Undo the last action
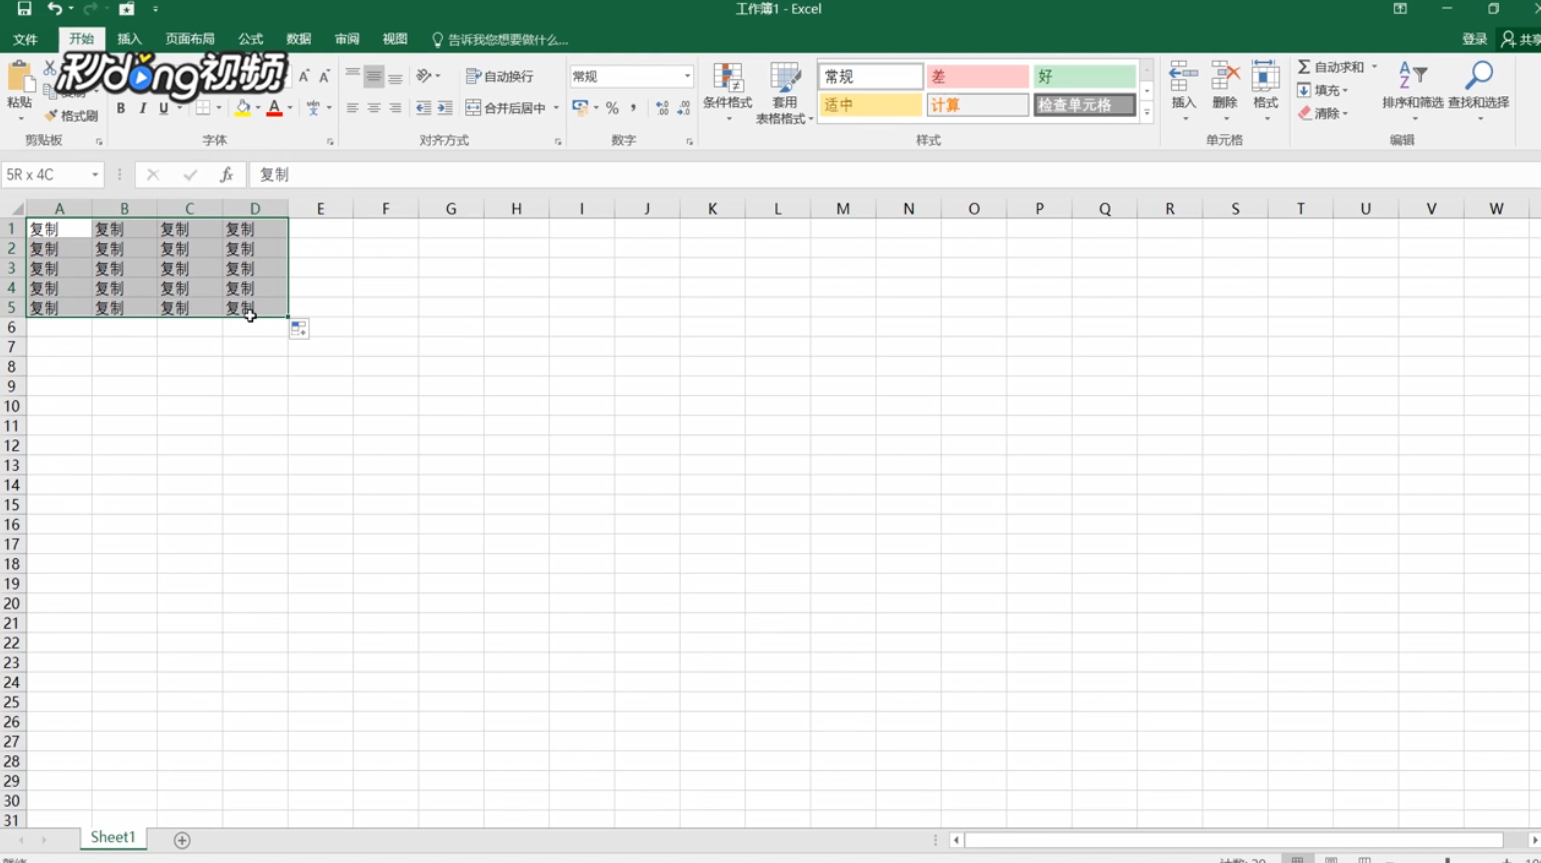 (54, 9)
